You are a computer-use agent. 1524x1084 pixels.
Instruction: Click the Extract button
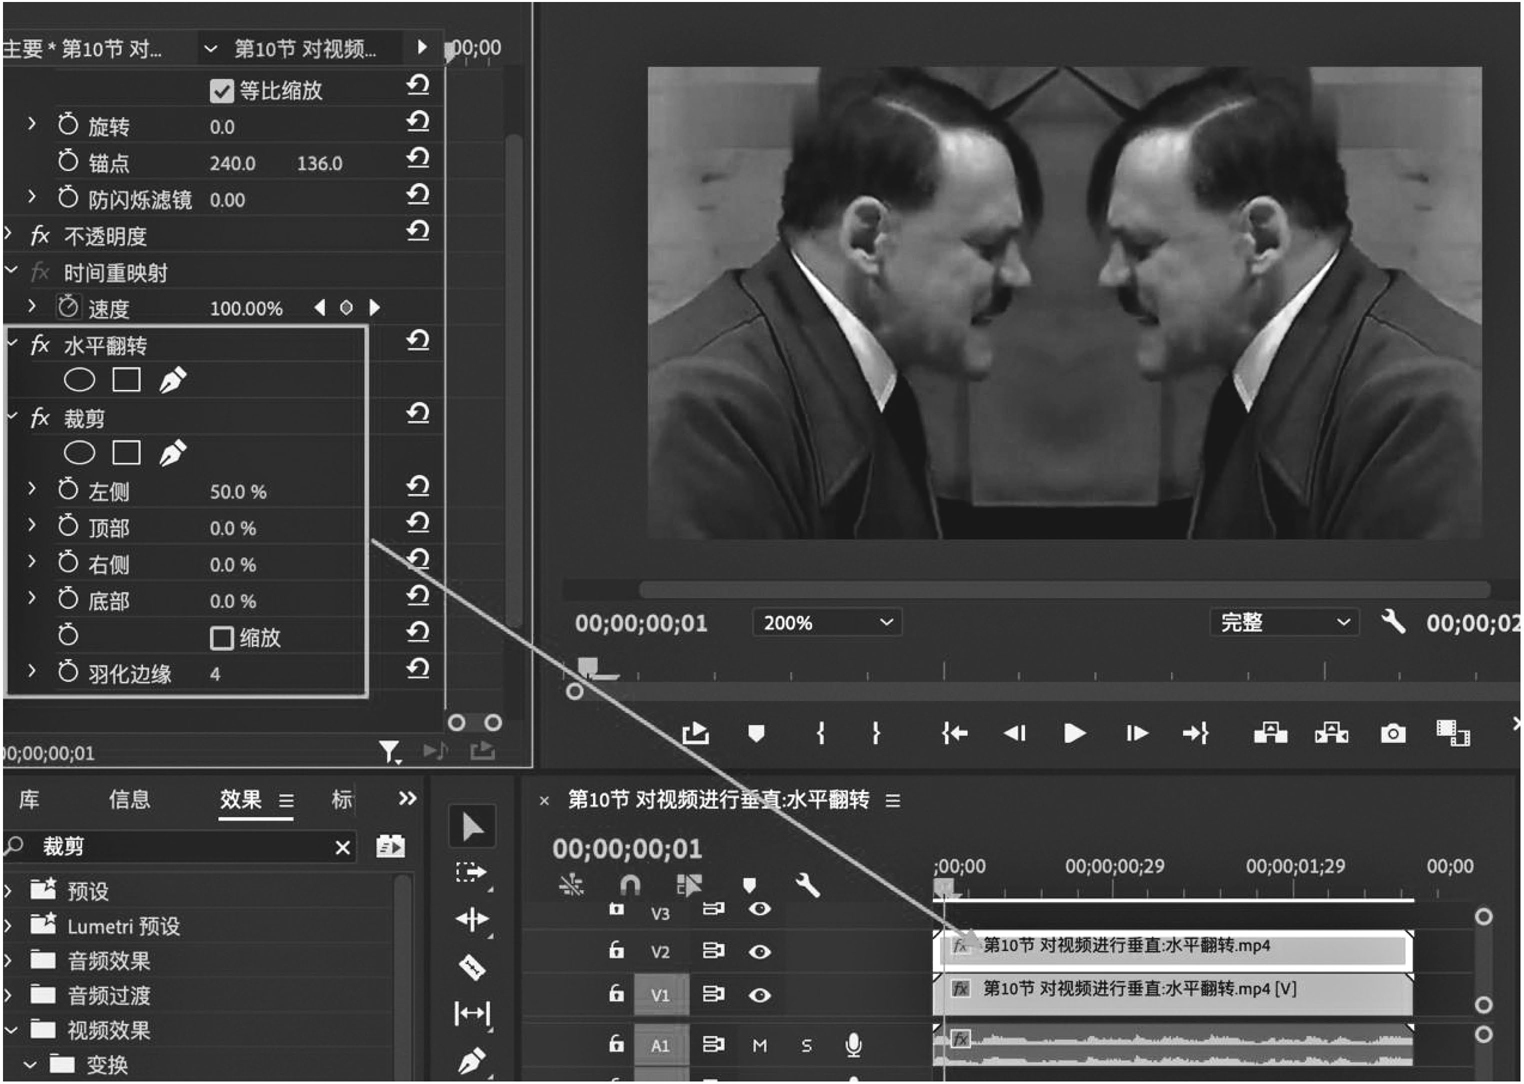[x=1332, y=734]
